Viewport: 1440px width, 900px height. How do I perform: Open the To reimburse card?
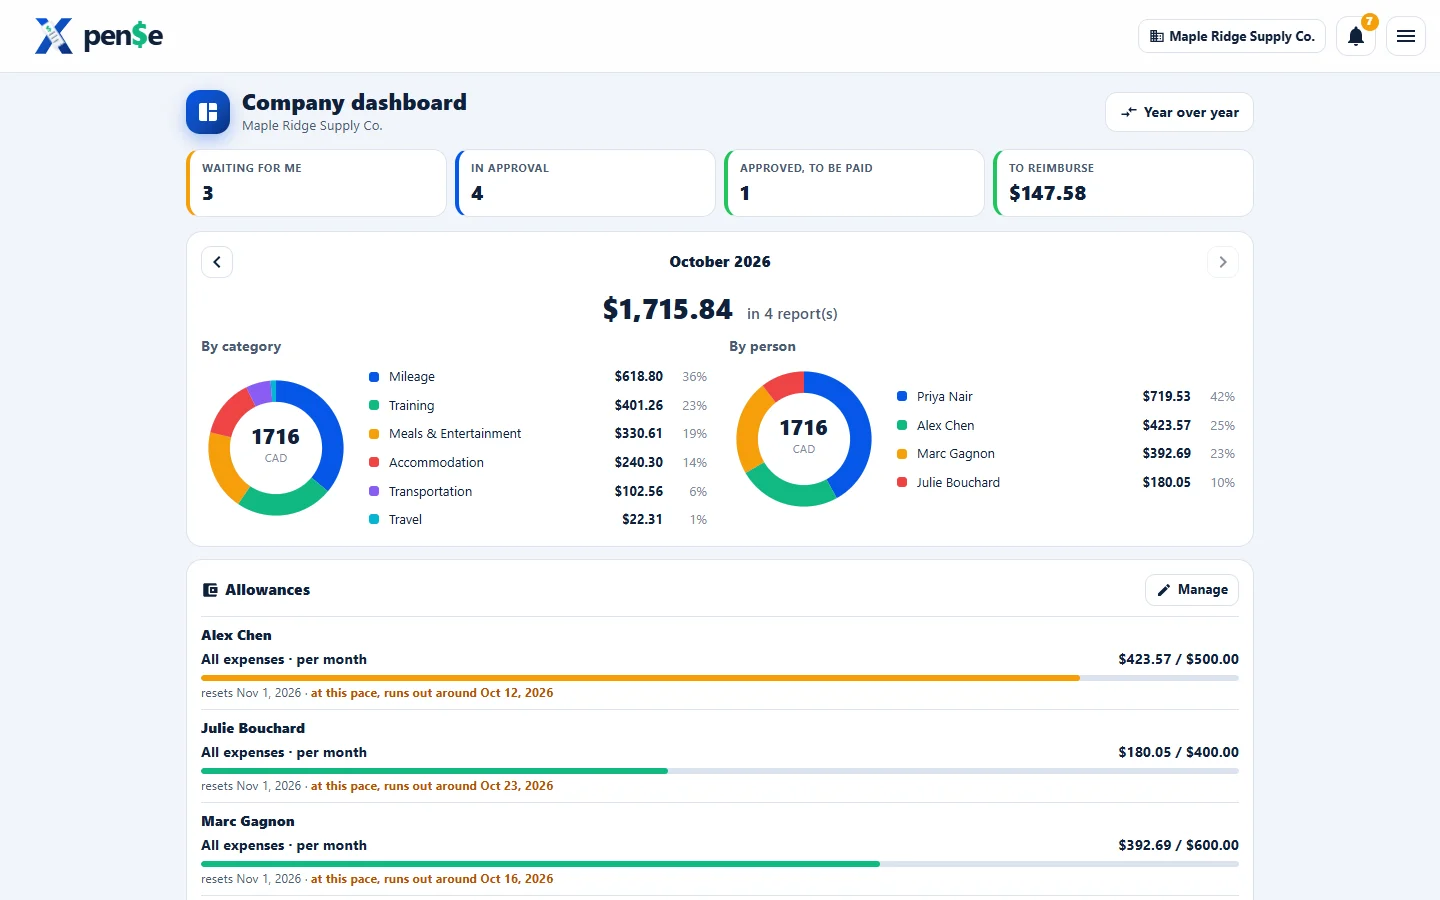coord(1123,183)
